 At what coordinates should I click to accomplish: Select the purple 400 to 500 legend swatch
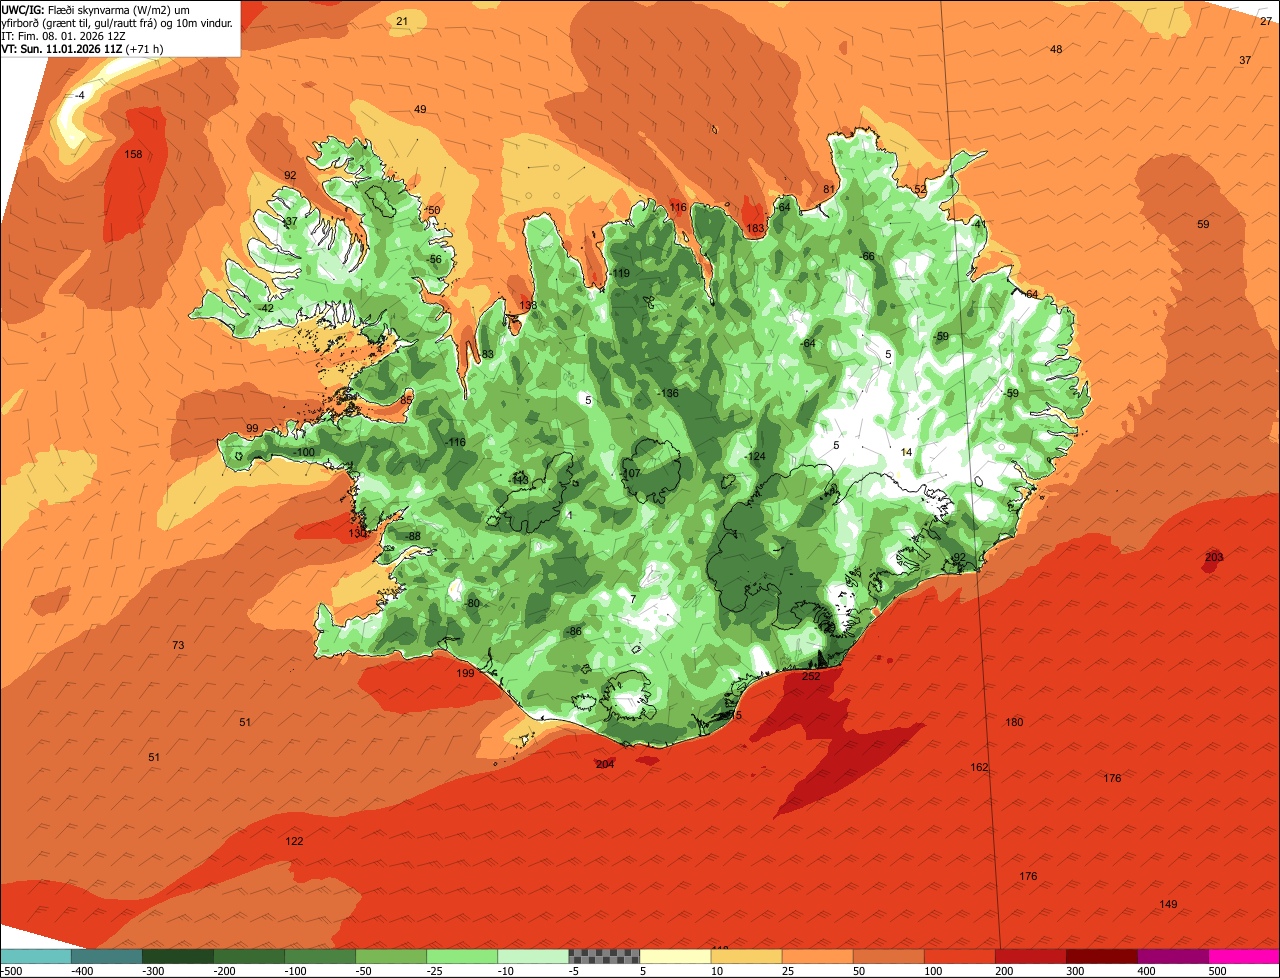tap(1173, 956)
